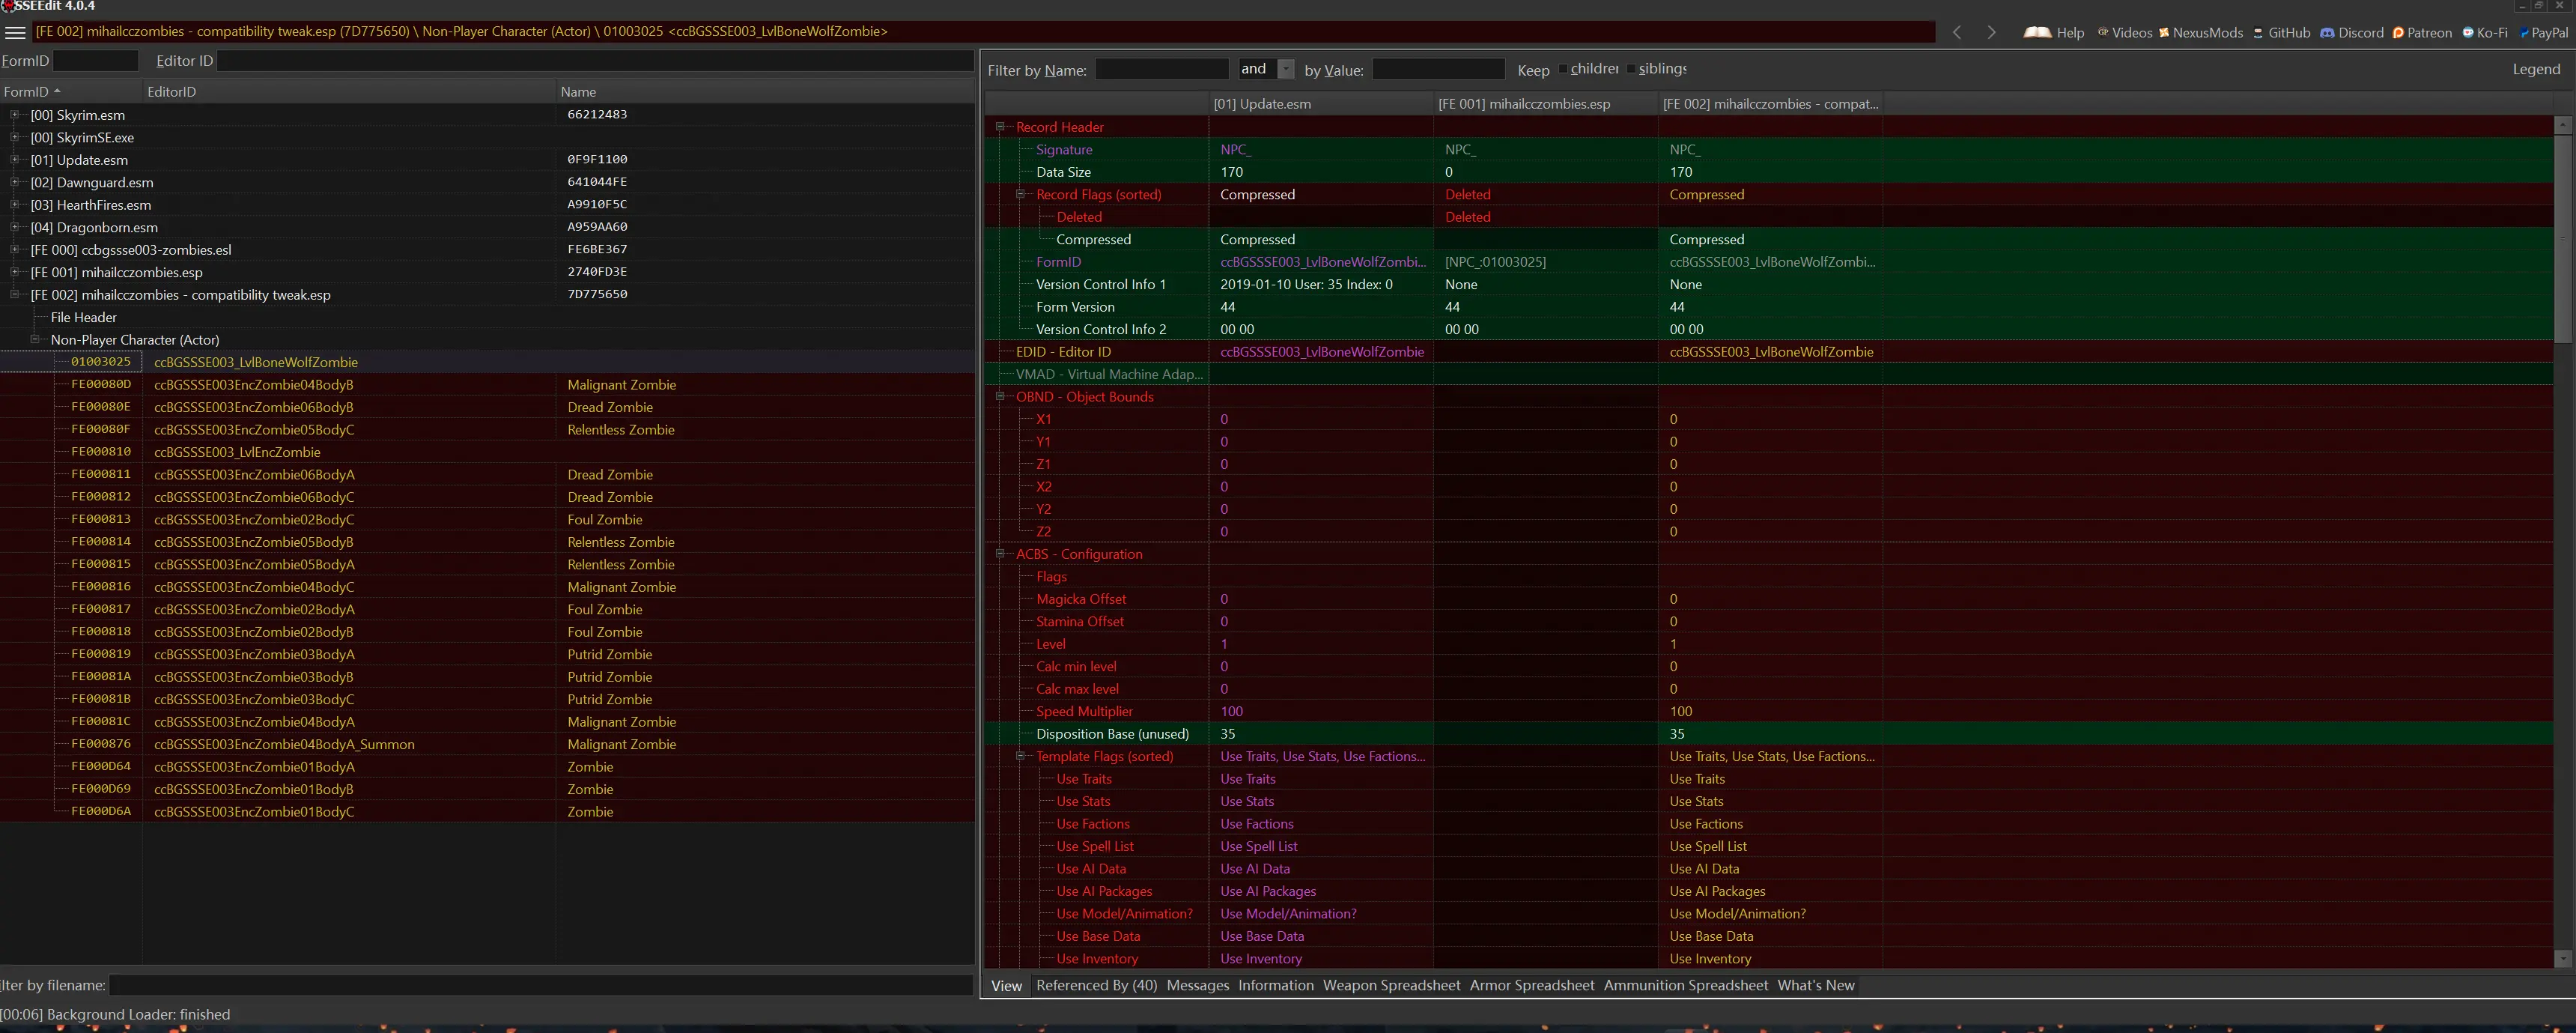The image size is (2576, 1033).
Task: Expand [FE 001] mihailcczombies.esp node
Action: [x=15, y=272]
